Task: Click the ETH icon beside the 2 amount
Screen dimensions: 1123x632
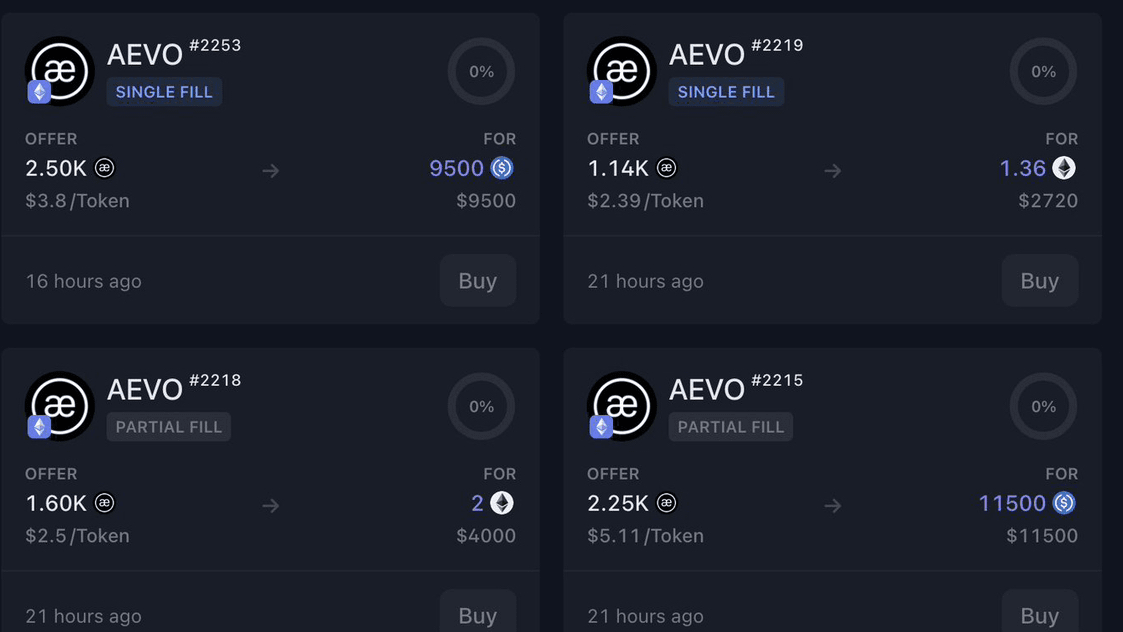Action: tap(501, 503)
